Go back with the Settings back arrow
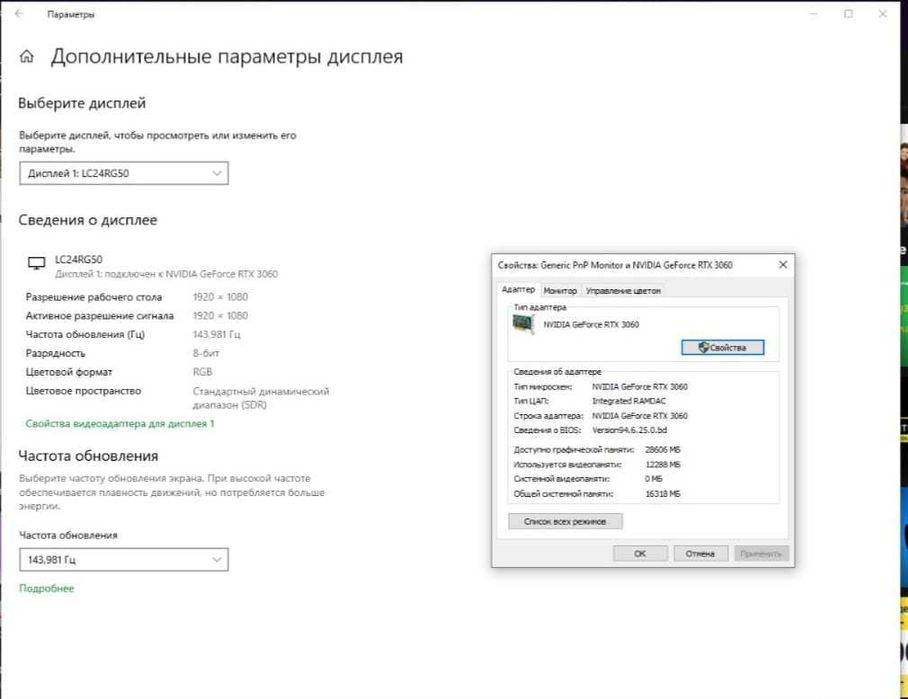The image size is (908, 699). click(19, 14)
